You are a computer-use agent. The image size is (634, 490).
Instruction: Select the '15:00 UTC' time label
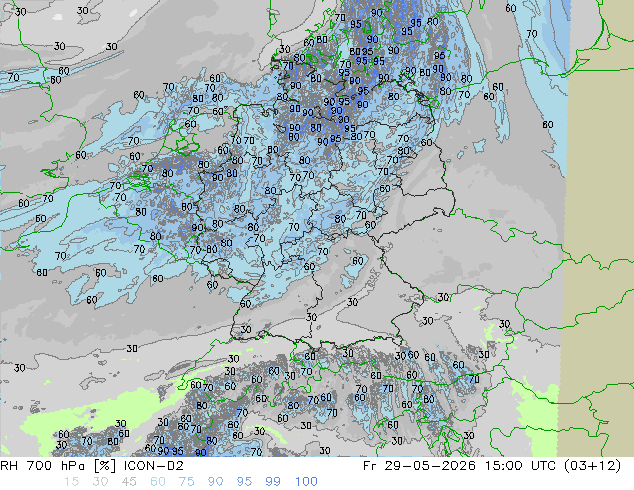(520, 466)
